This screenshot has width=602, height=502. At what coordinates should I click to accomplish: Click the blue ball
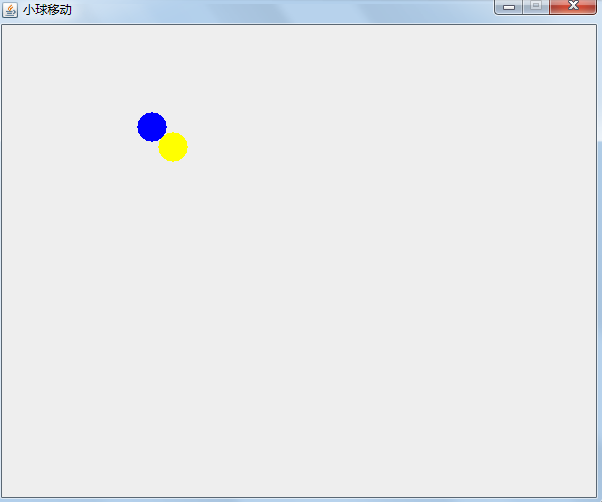point(152,127)
